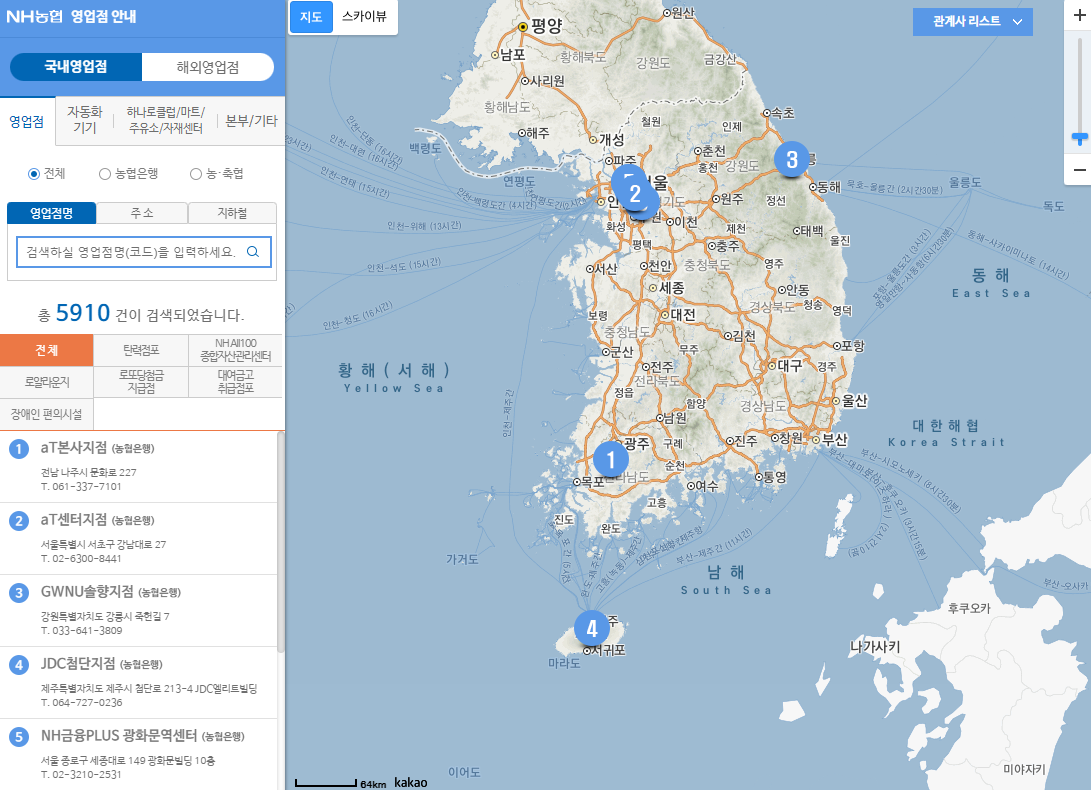Switch map to 스카이뷰 view
1091x790 pixels.
[364, 17]
